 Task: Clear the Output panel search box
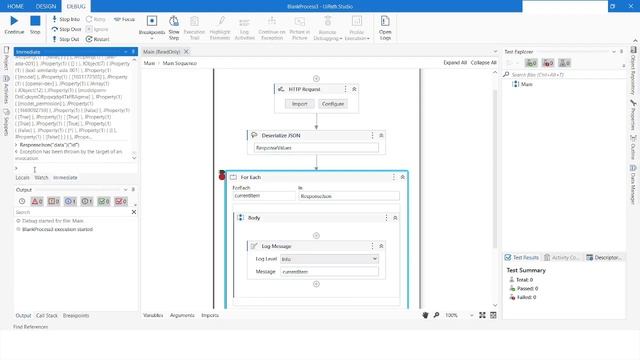[x=134, y=212]
